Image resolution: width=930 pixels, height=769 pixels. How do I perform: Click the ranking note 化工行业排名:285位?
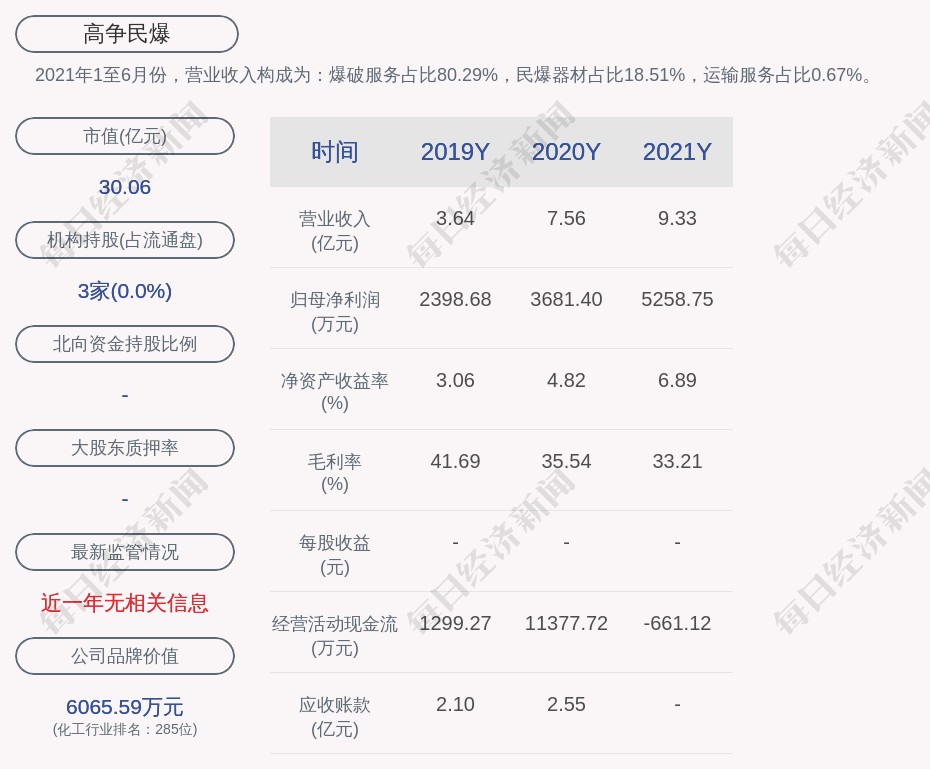(x=125, y=729)
